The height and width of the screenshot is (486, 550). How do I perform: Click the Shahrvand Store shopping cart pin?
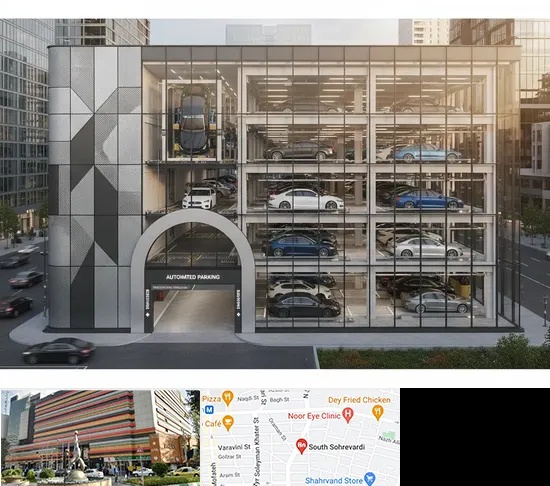pos(370,479)
